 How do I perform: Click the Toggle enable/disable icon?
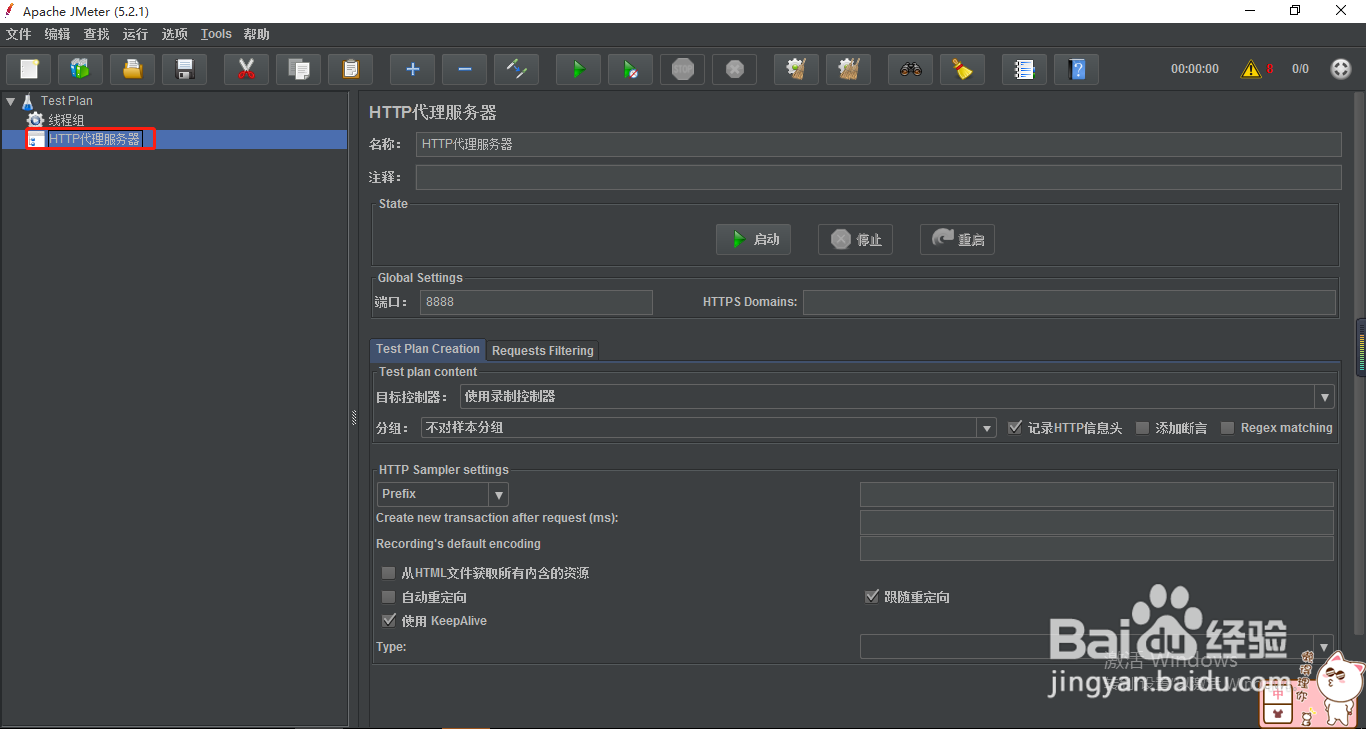(516, 69)
